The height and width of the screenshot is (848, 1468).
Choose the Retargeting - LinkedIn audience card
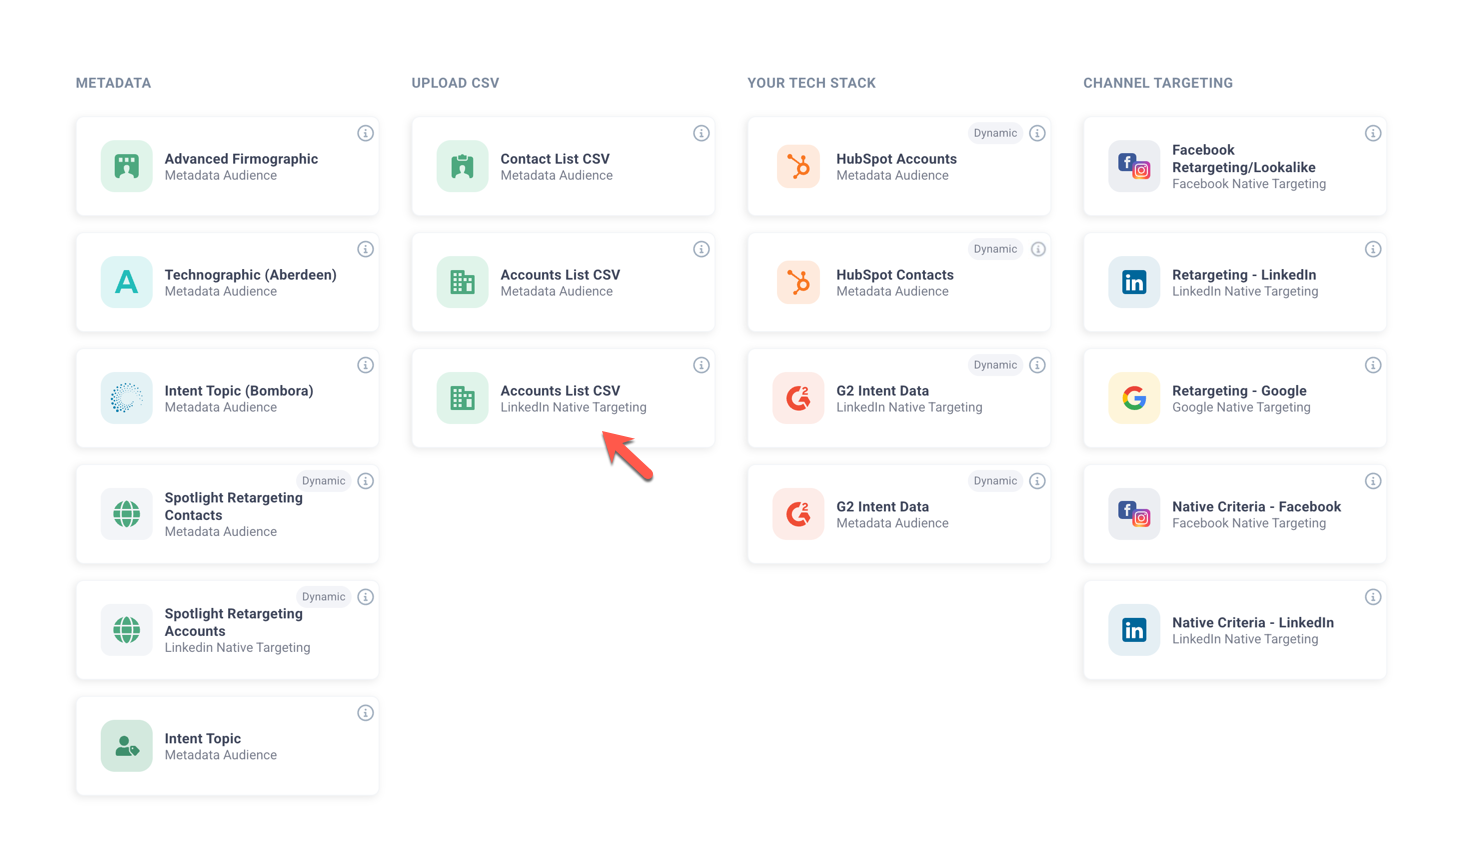[x=1234, y=282]
